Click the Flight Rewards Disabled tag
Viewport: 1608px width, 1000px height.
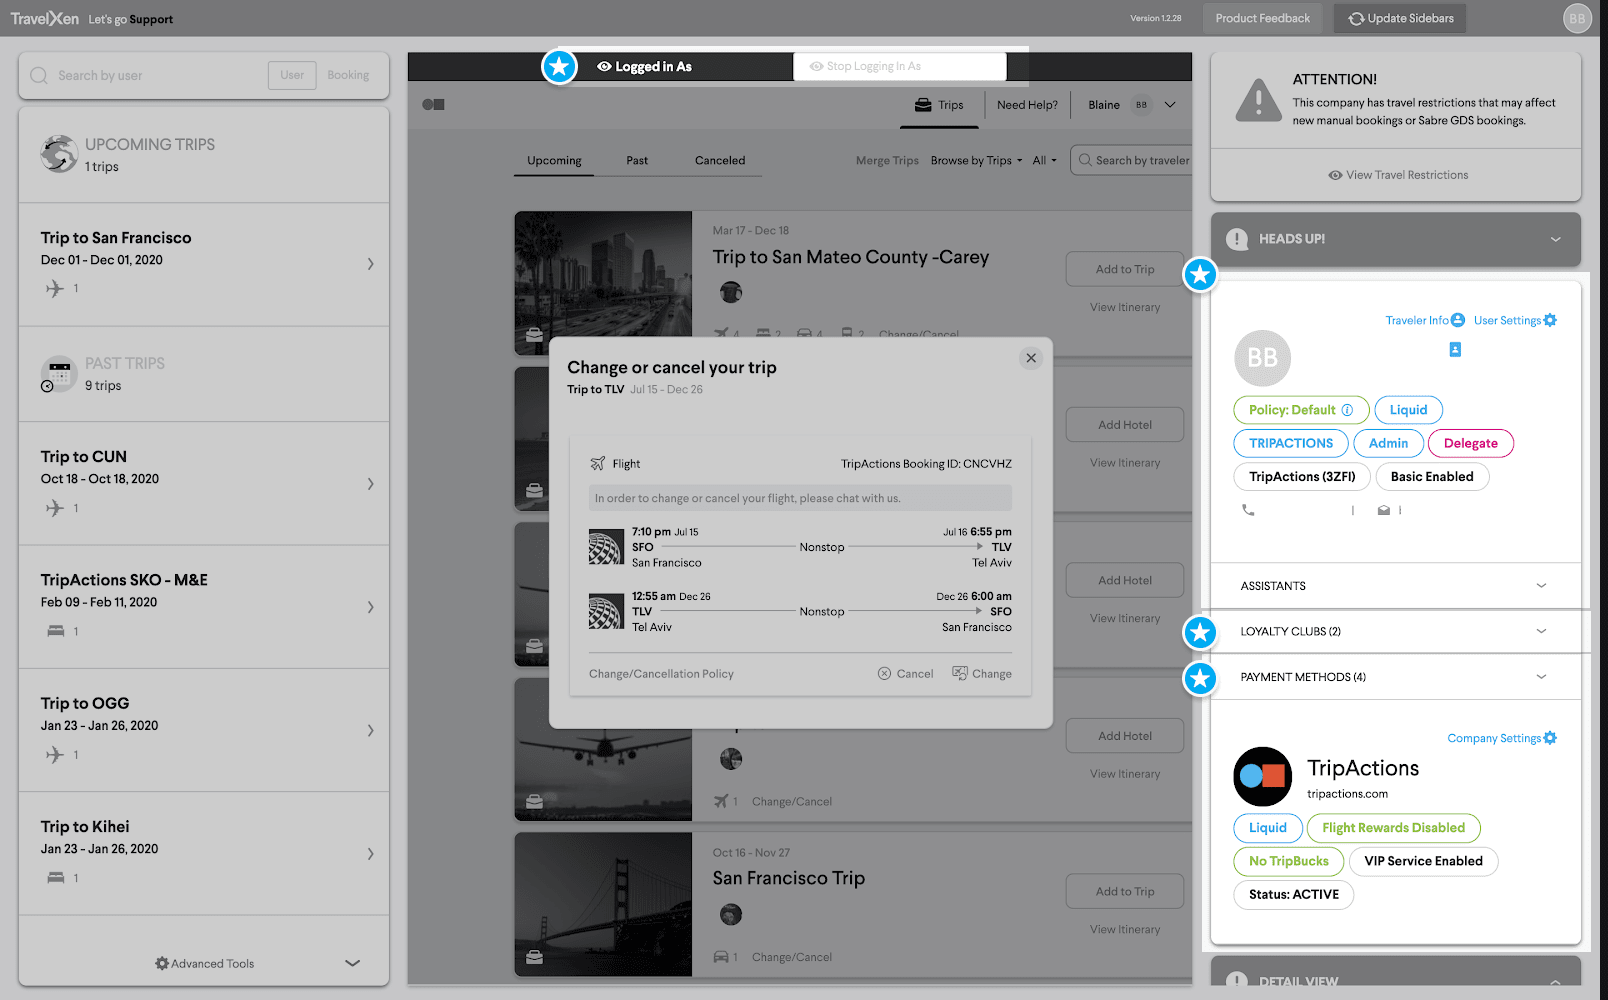(x=1393, y=828)
